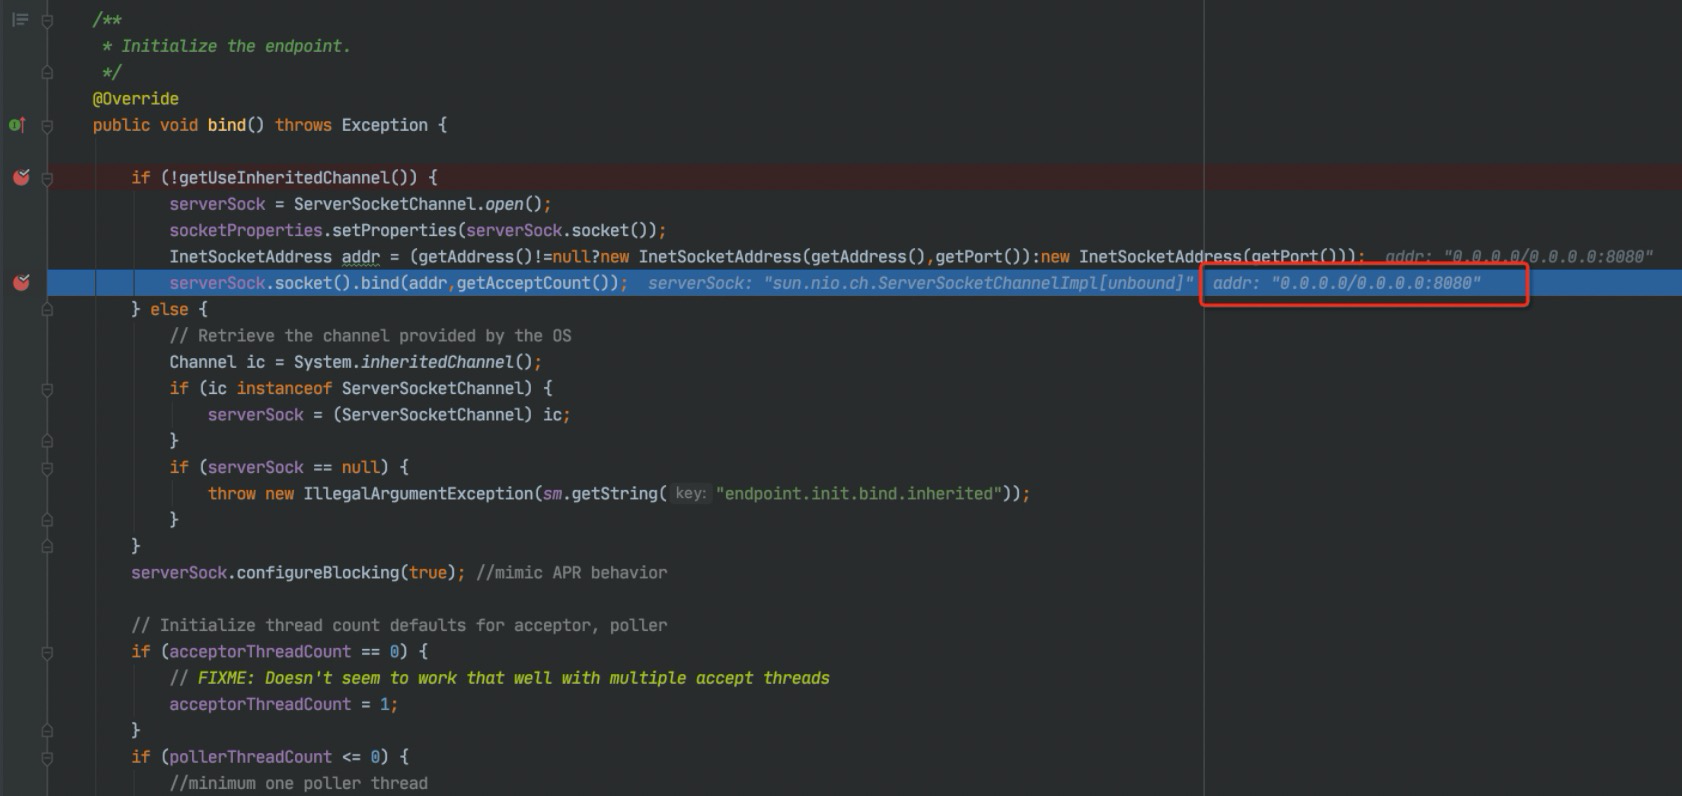Viewport: 1682px width, 796px height.
Task: Click 'acceptorThreadCount = 1;' assignment
Action: pos(283,705)
